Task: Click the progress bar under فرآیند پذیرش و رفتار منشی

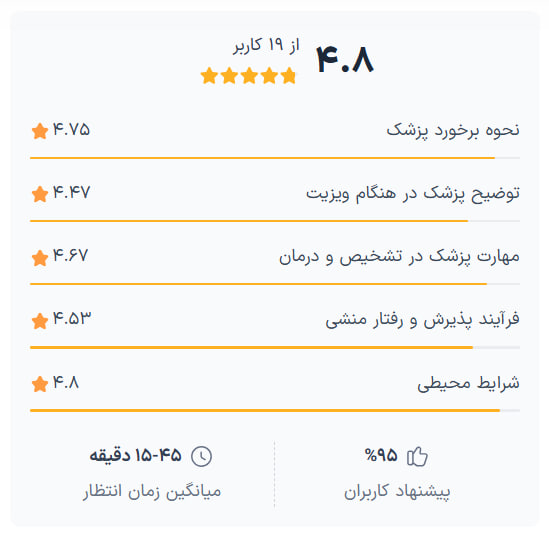Action: (275, 347)
